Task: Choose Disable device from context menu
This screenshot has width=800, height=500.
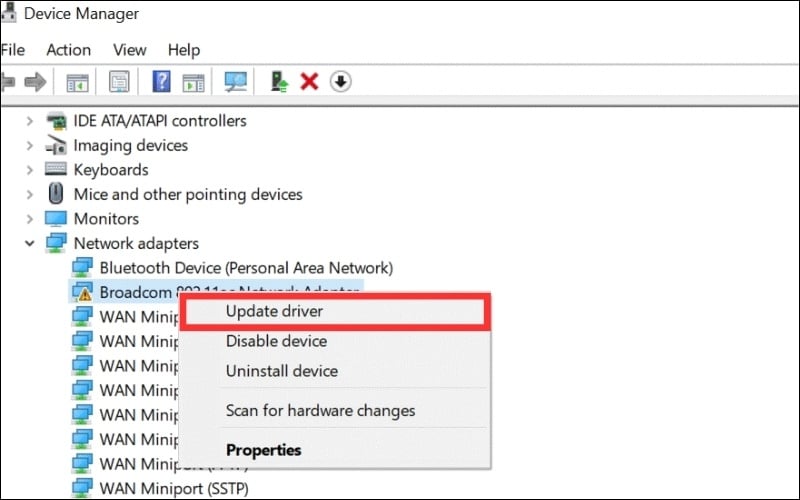Action: (335, 341)
